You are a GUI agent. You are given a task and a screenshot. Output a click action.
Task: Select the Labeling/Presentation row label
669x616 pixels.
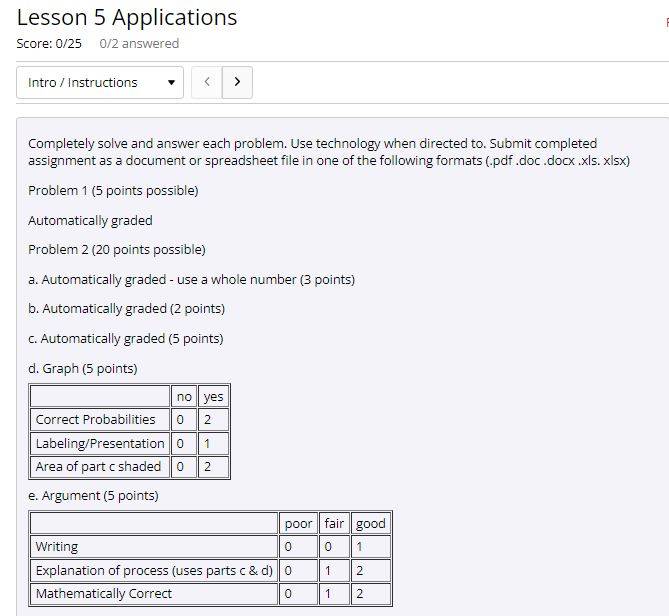pyautogui.click(x=100, y=443)
